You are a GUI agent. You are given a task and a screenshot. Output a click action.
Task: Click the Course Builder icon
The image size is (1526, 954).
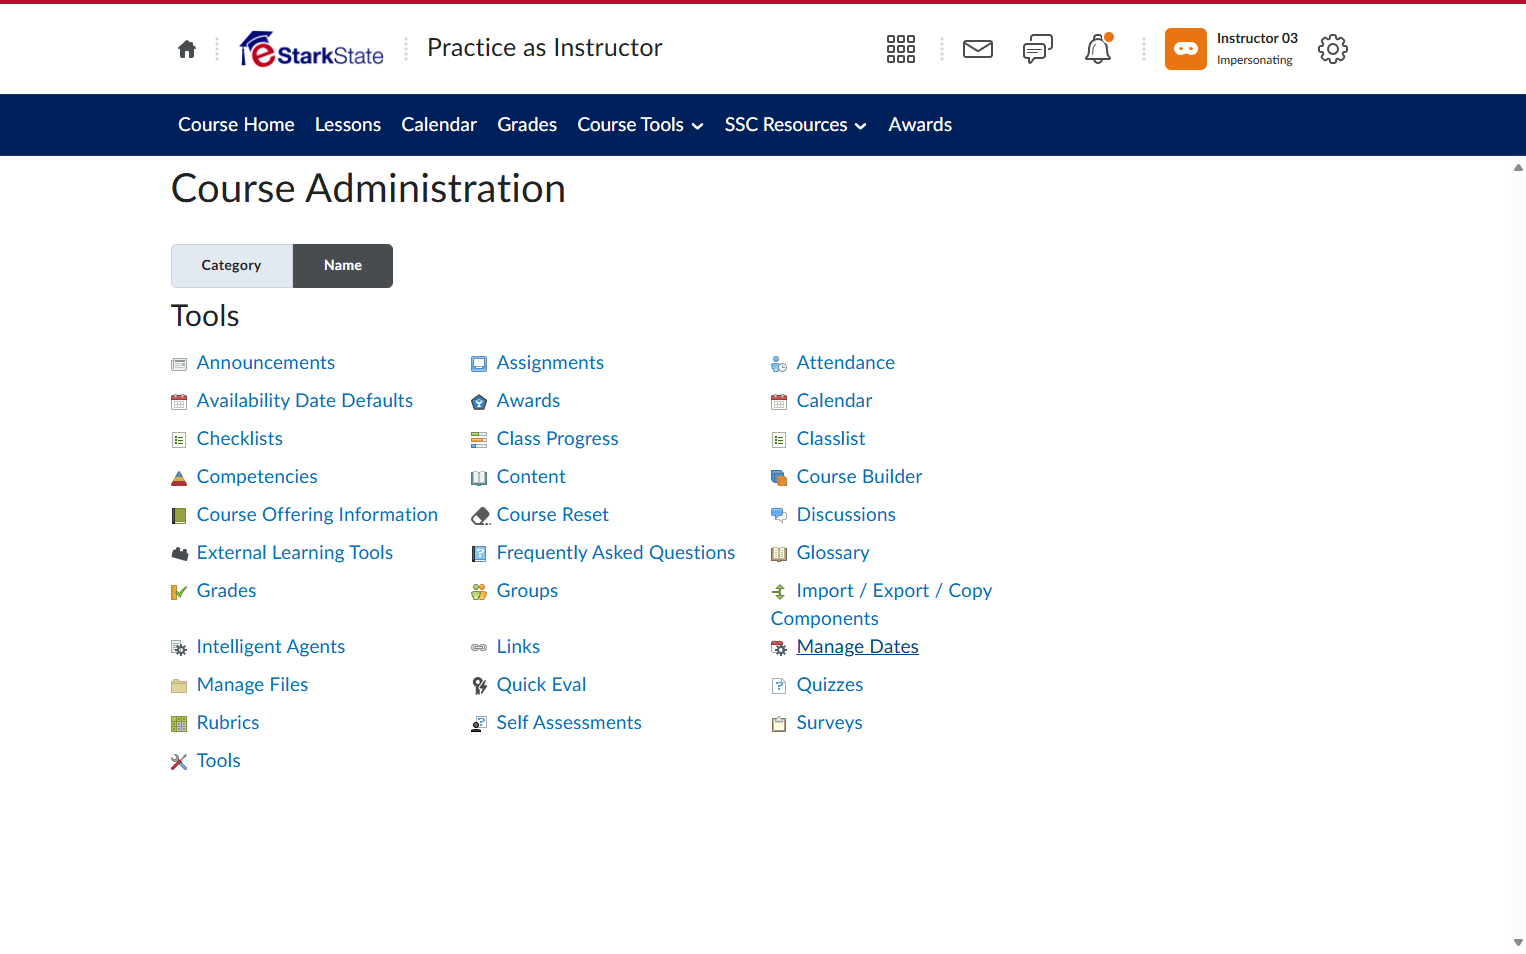779,478
